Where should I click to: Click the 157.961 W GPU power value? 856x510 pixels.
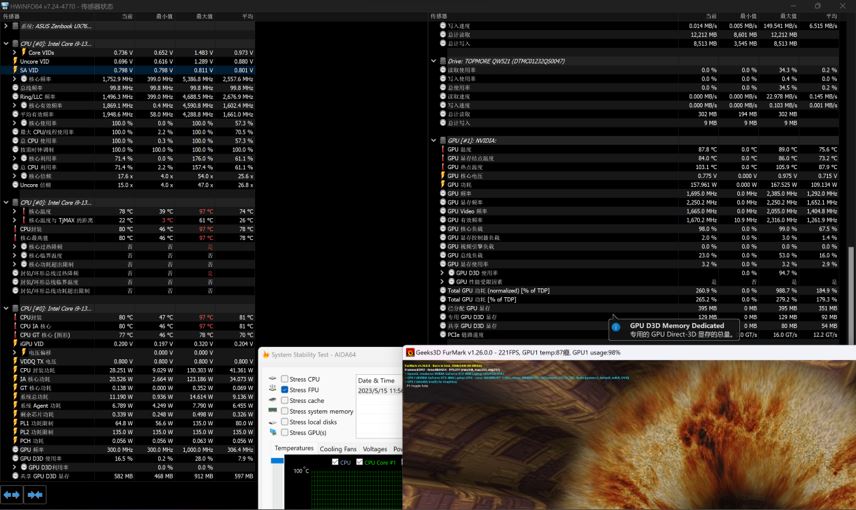pos(702,185)
